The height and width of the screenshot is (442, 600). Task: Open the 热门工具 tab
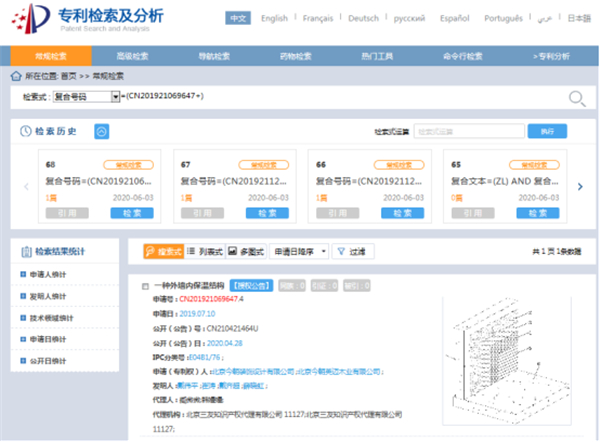pos(377,56)
